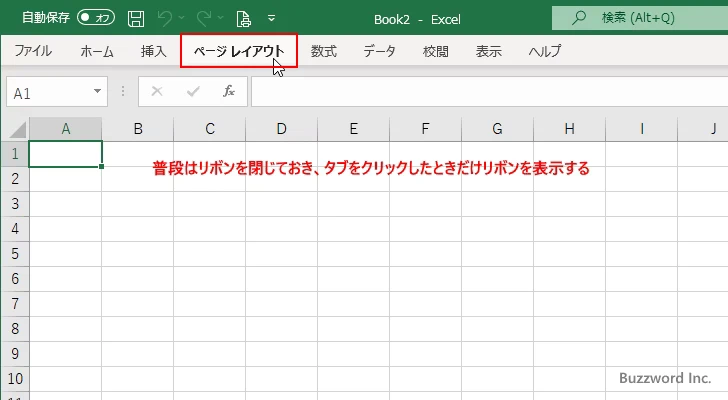Viewport: 728px width, 400px height.
Task: Select column H header
Action: pyautogui.click(x=569, y=129)
